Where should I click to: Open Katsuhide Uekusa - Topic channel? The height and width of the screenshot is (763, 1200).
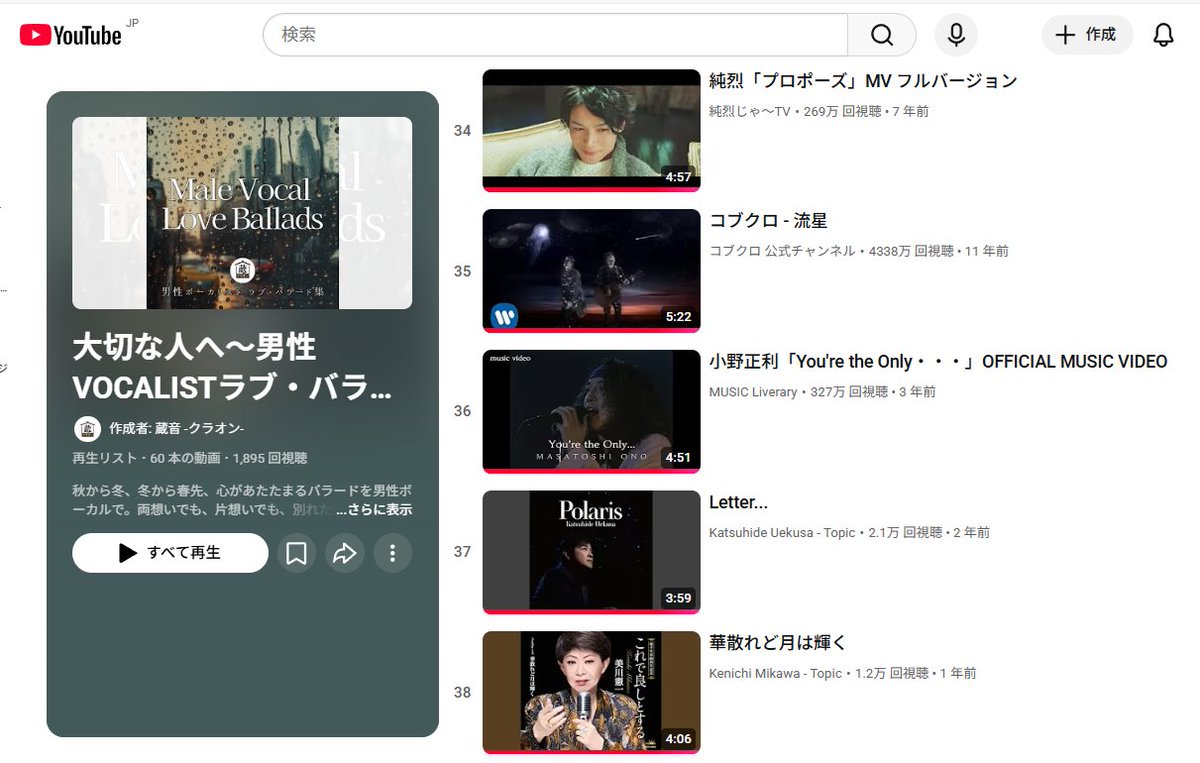(782, 533)
